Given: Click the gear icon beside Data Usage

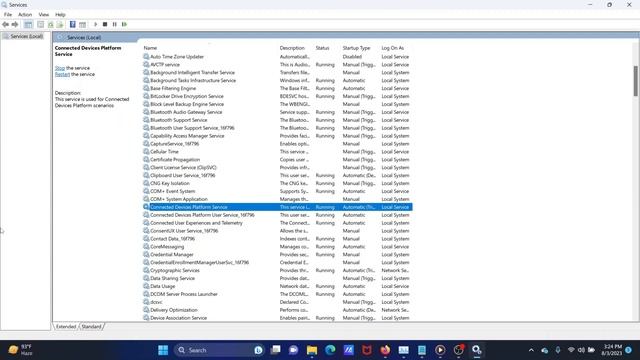Looking at the screenshot, I should pos(146,286).
